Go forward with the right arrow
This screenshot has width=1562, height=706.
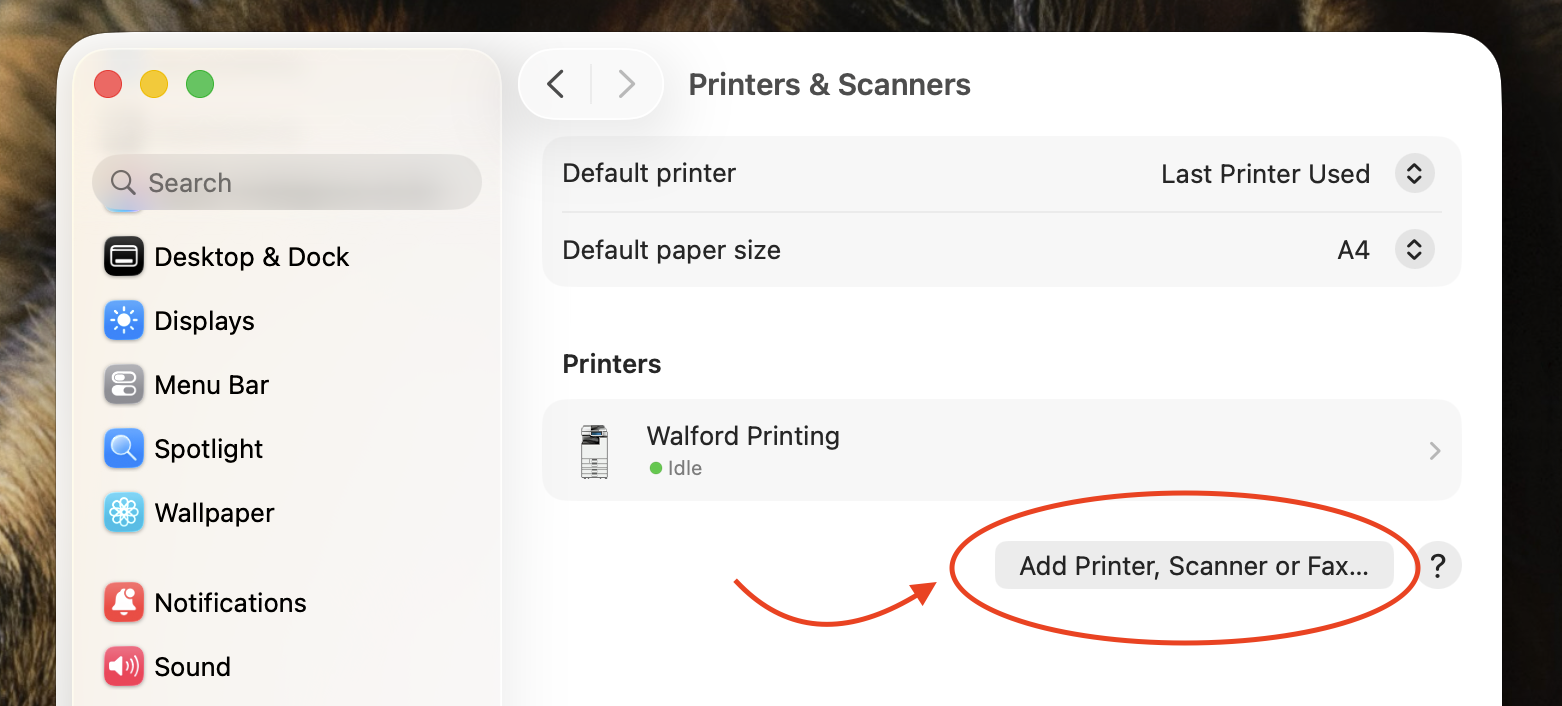coord(627,84)
